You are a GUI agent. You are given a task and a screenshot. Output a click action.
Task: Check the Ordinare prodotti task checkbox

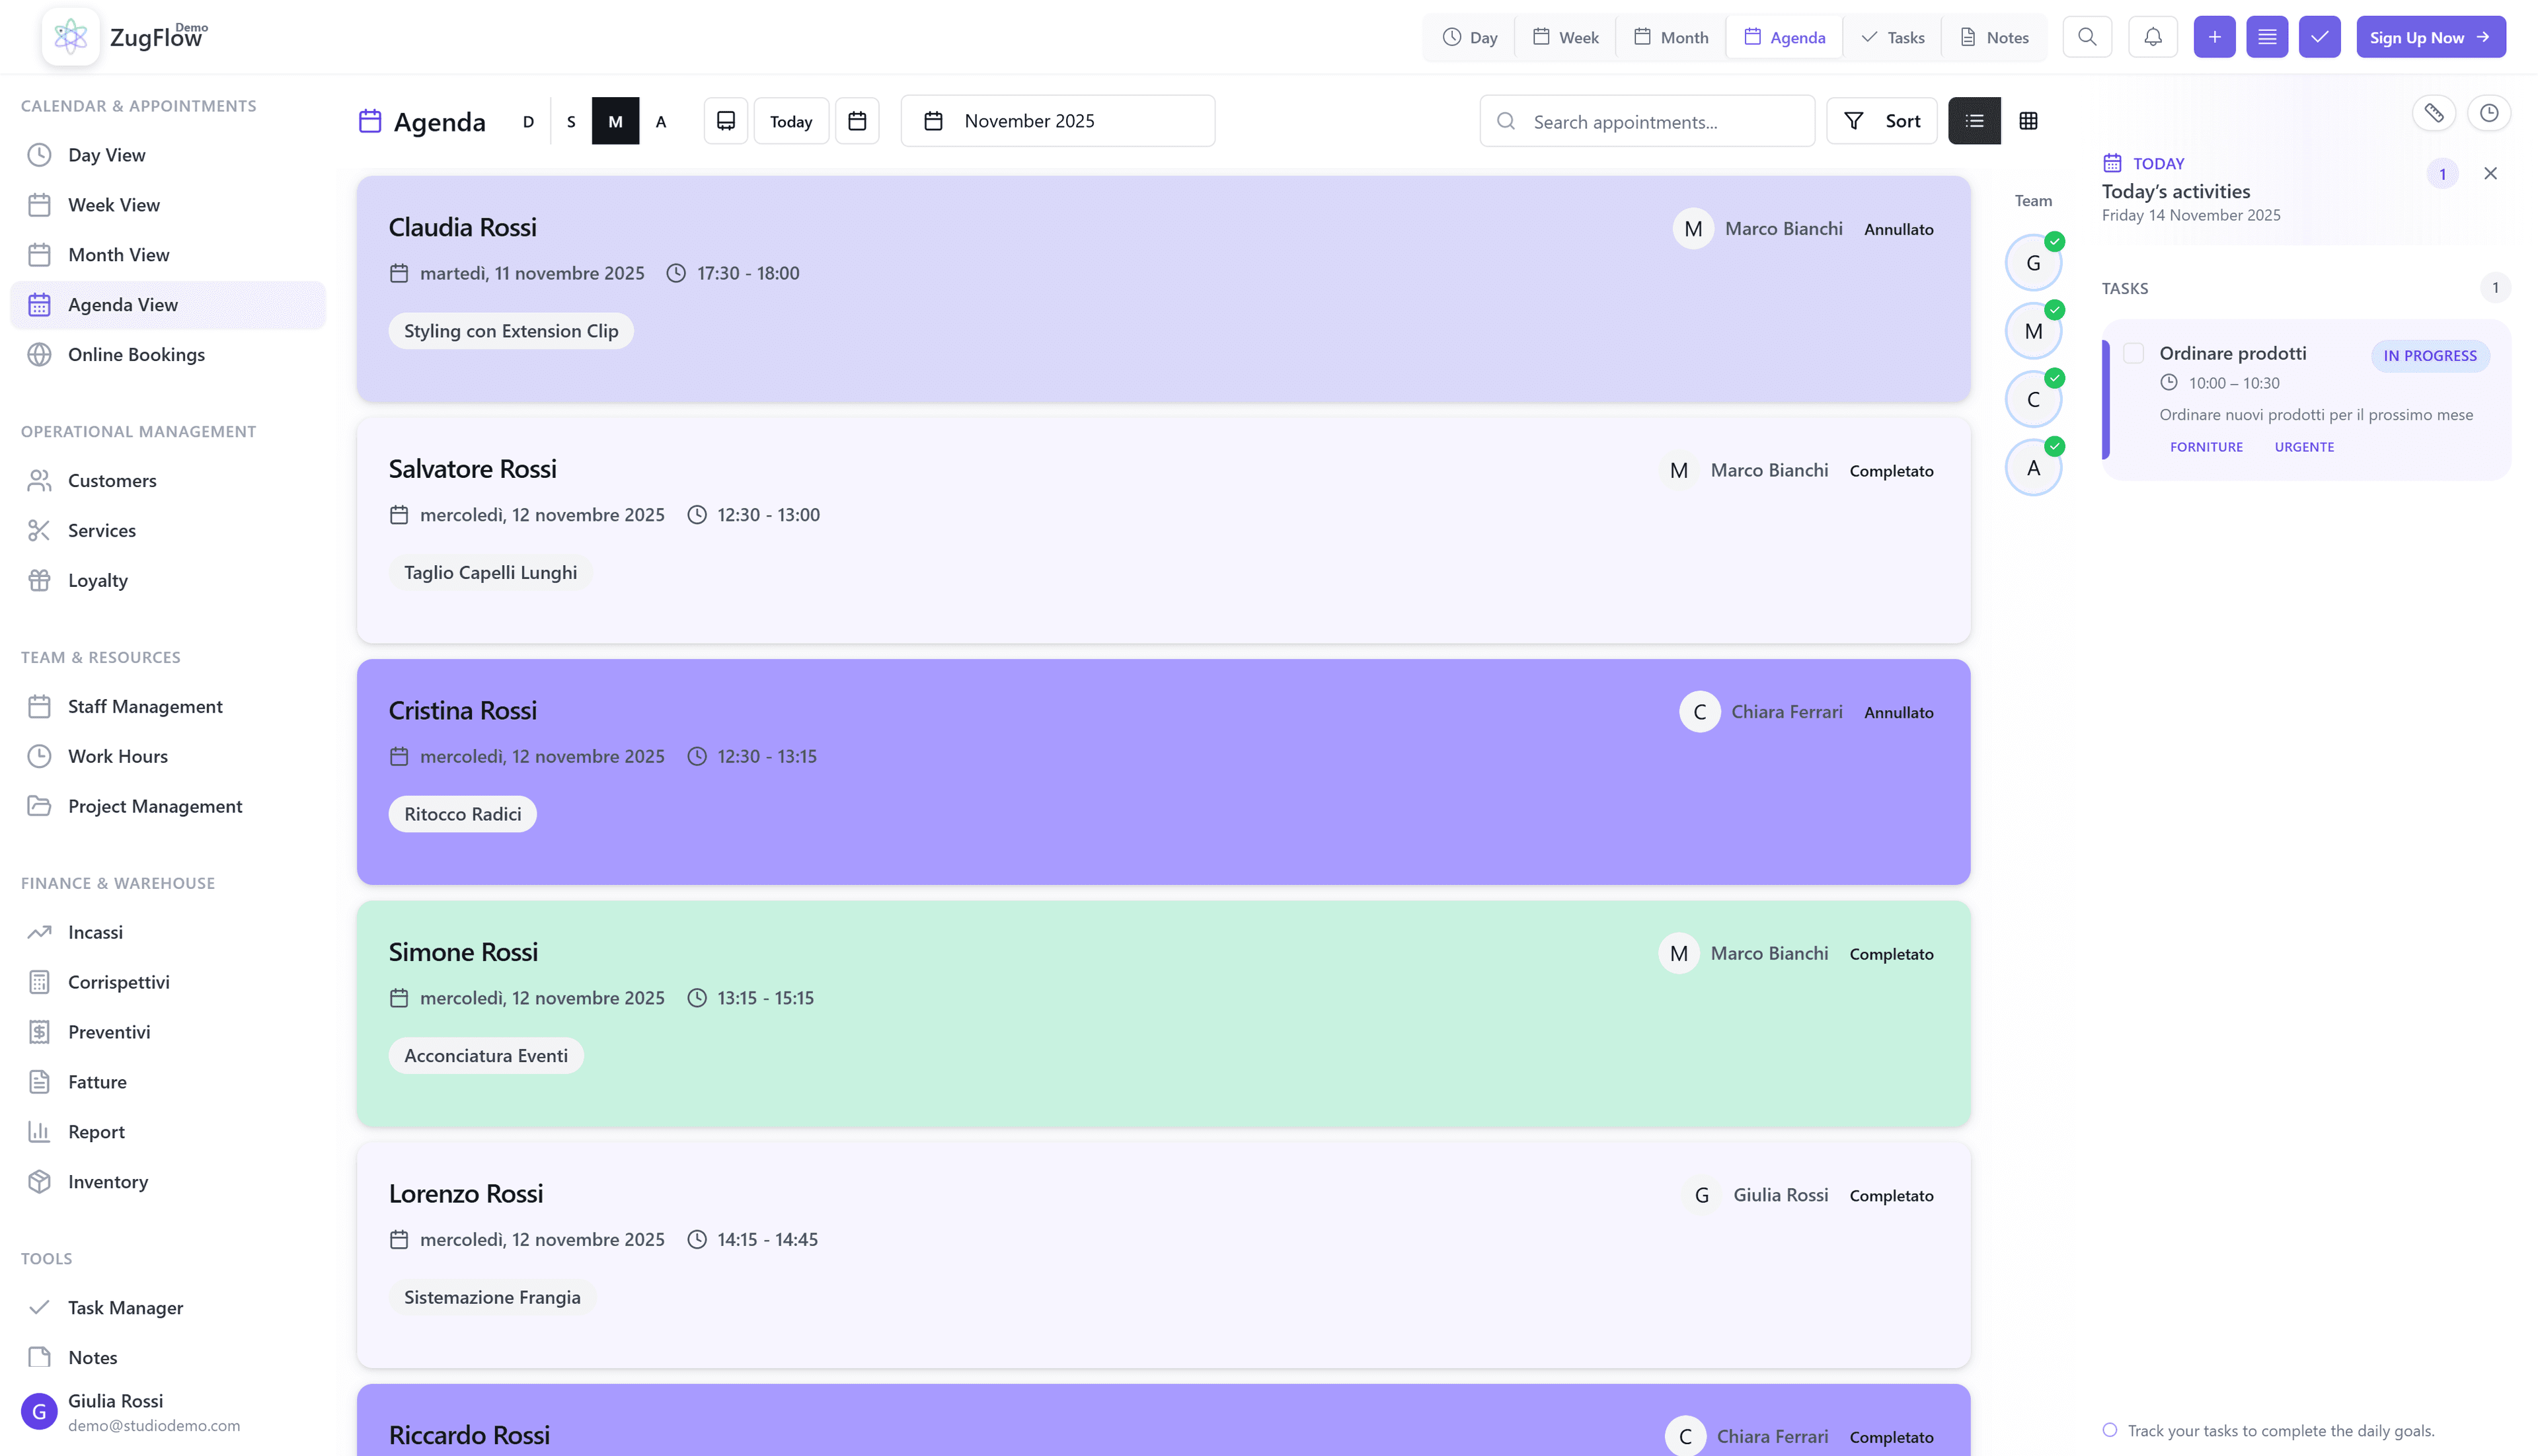point(2133,353)
